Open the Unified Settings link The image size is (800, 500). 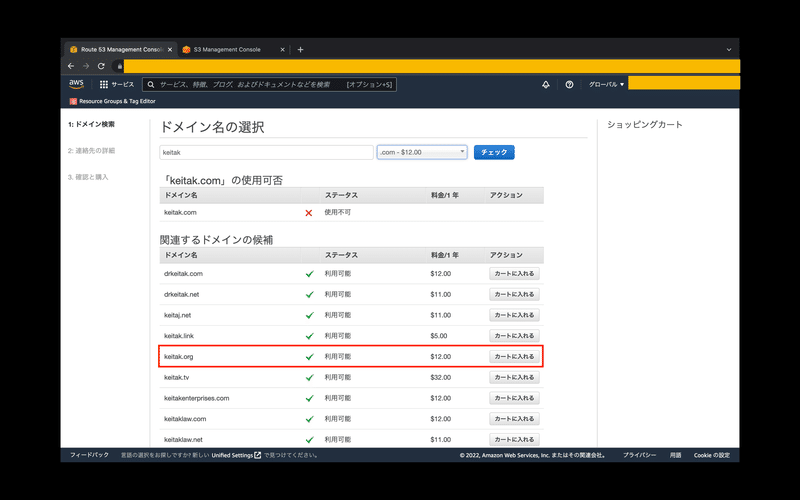232,455
